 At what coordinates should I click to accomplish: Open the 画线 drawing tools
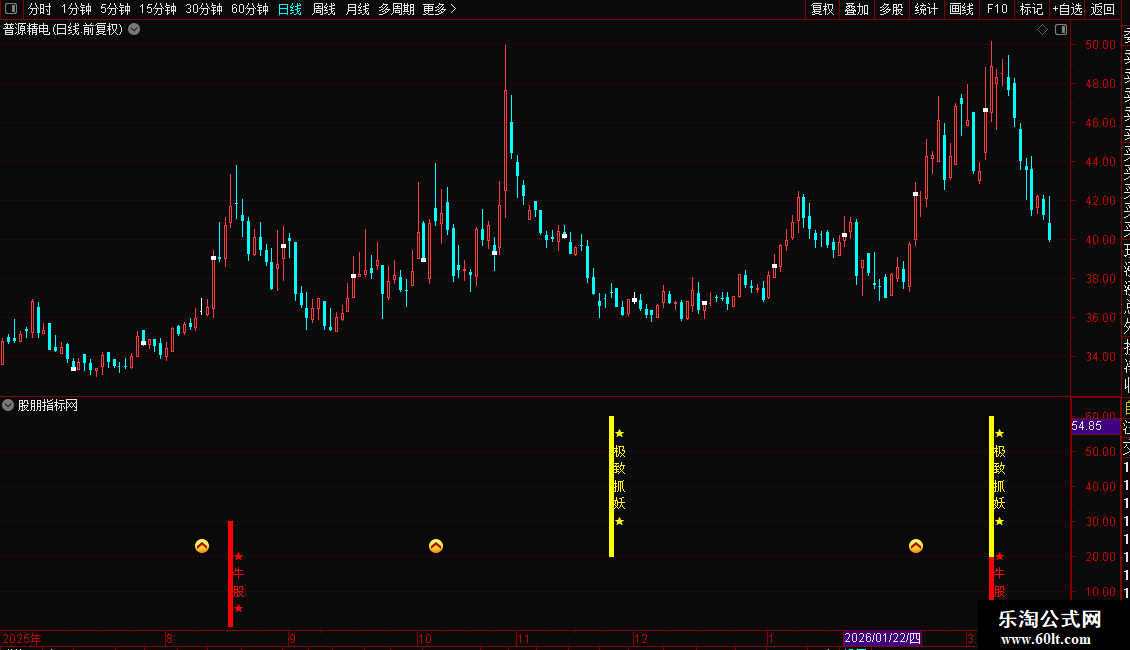tap(961, 9)
